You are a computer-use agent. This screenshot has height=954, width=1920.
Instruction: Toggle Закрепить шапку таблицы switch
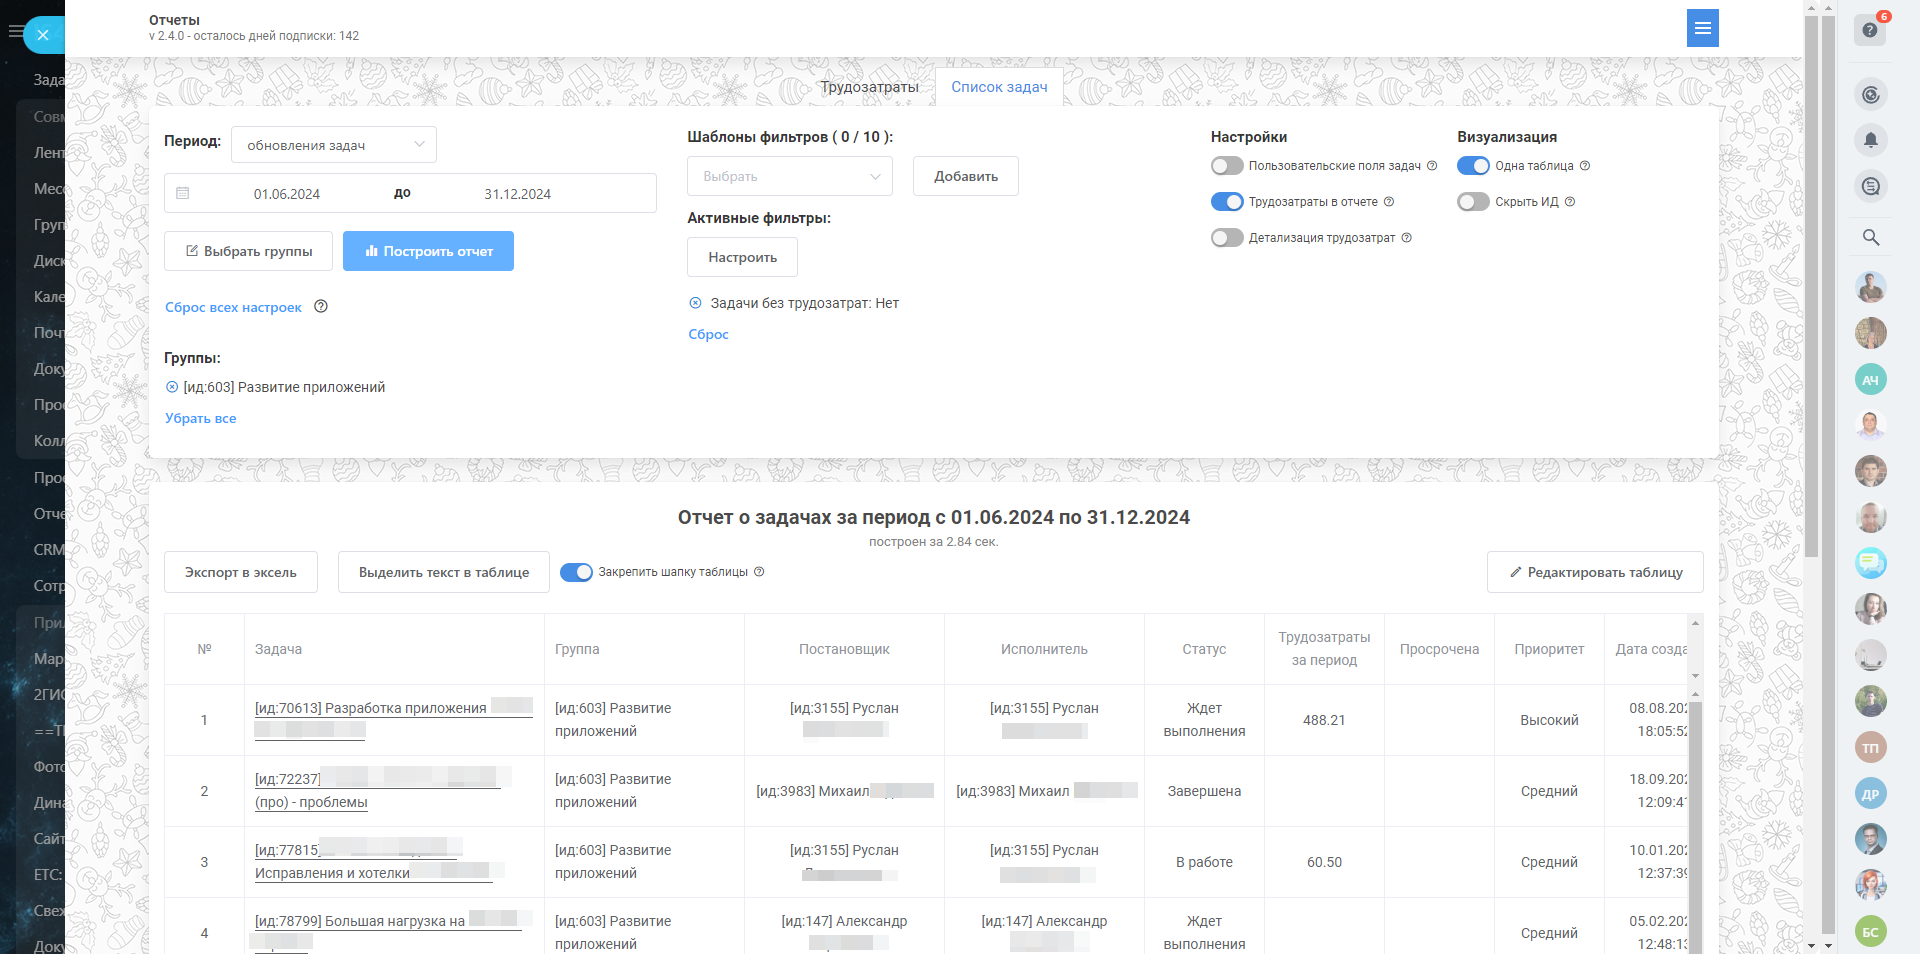point(576,572)
